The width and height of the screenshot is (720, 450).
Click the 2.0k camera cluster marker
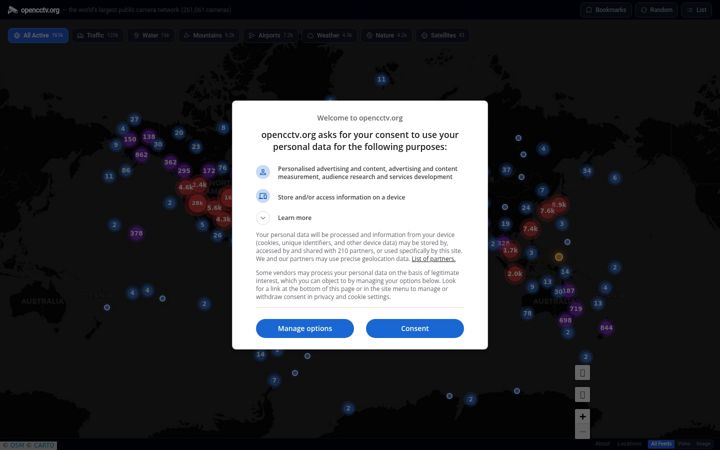pos(515,274)
